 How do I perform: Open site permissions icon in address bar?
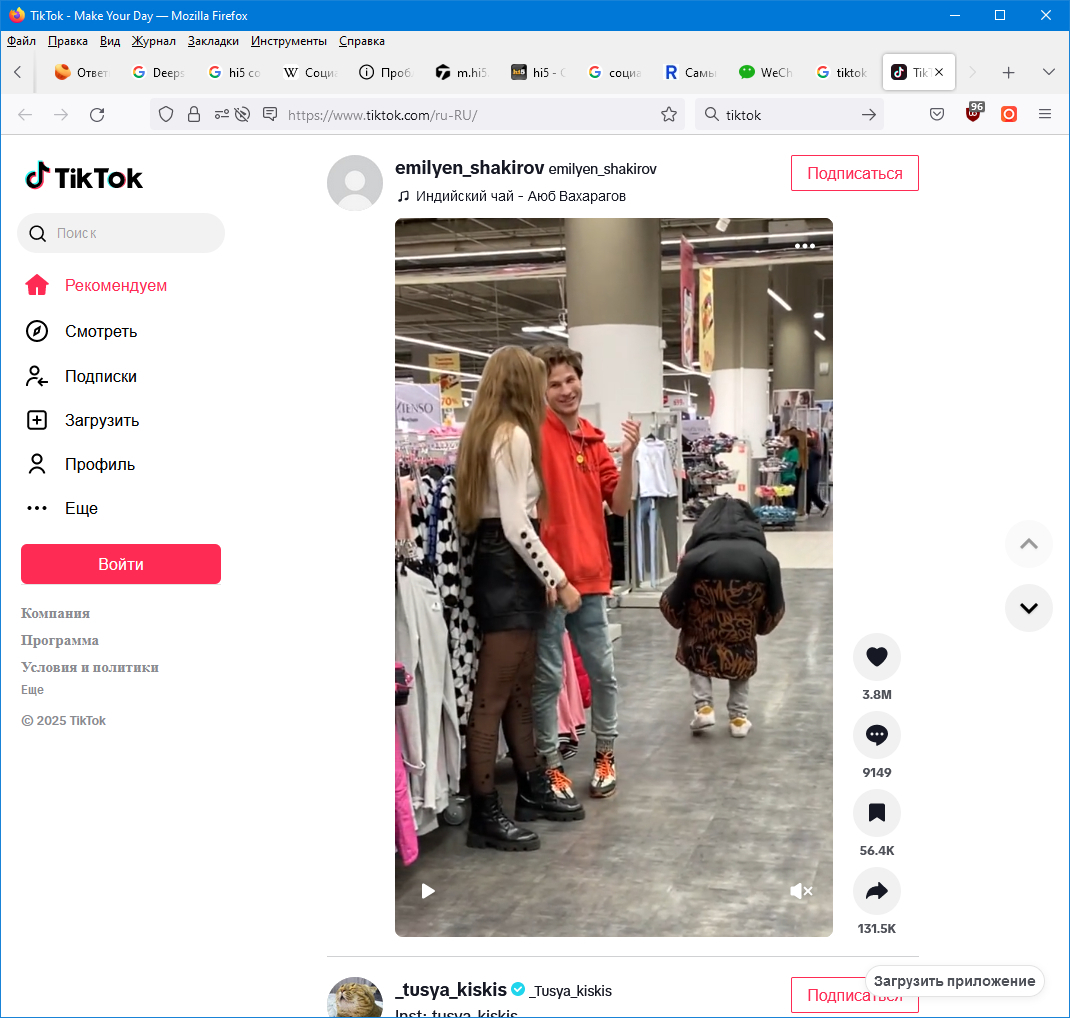pyautogui.click(x=221, y=115)
